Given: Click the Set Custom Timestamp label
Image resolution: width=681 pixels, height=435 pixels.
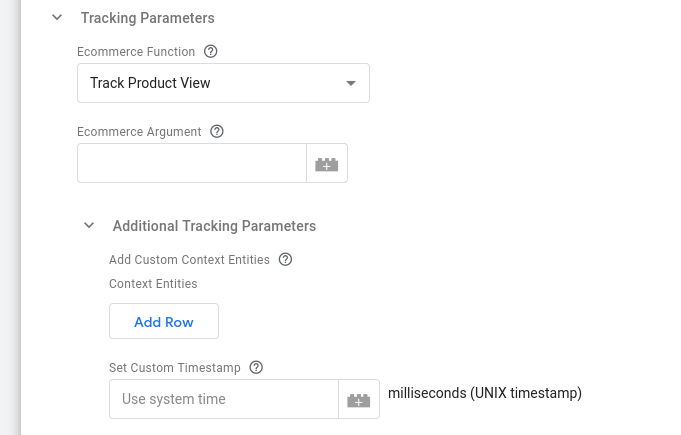Looking at the screenshot, I should tap(175, 368).
